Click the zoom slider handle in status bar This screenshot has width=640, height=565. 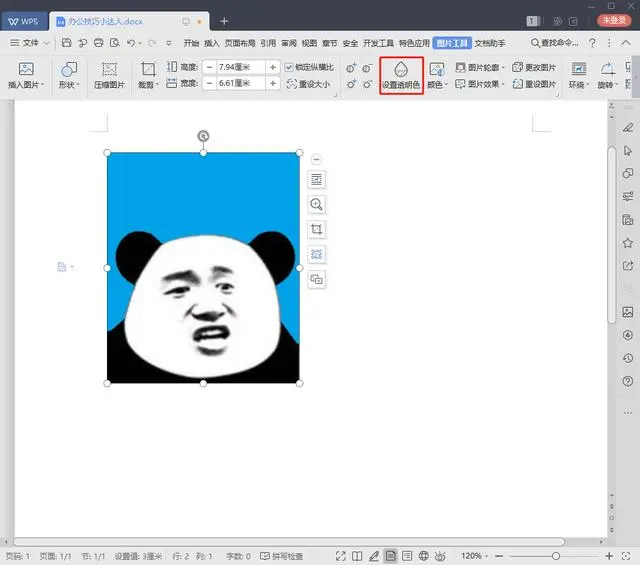(x=556, y=556)
